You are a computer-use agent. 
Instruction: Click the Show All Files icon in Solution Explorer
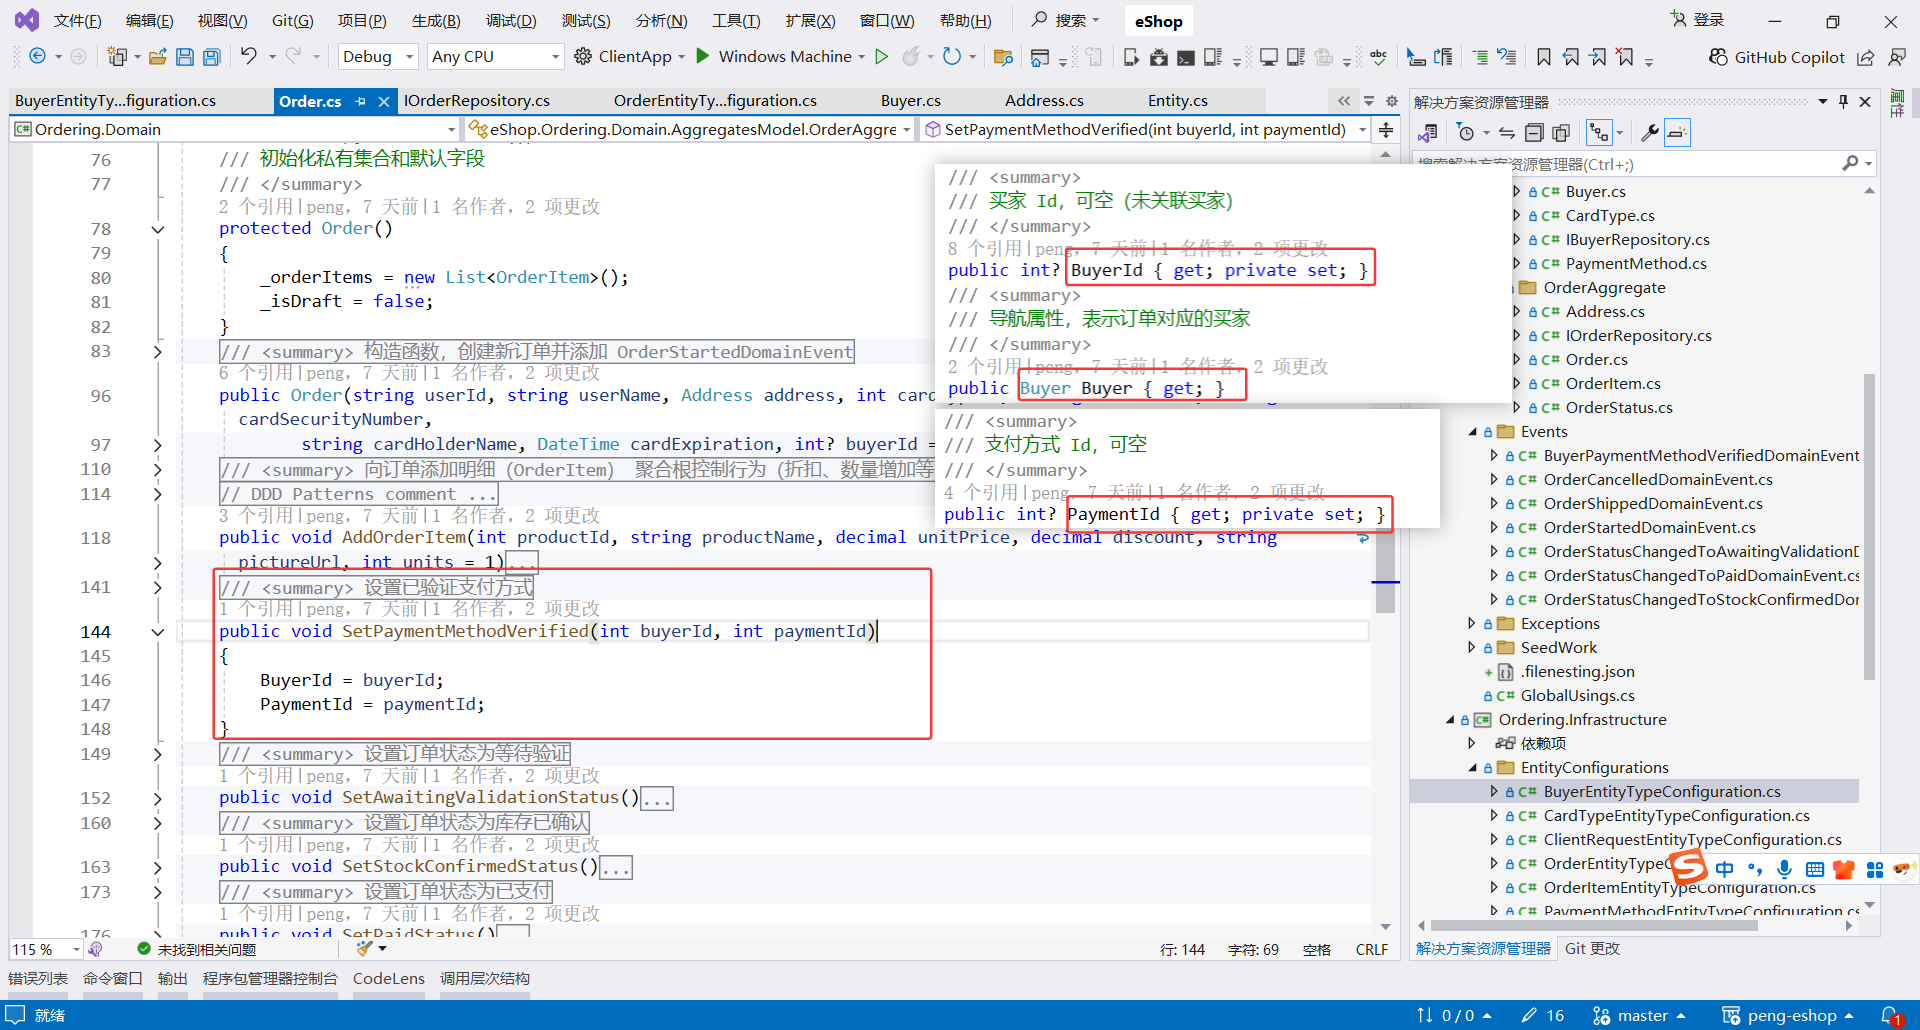click(1561, 132)
